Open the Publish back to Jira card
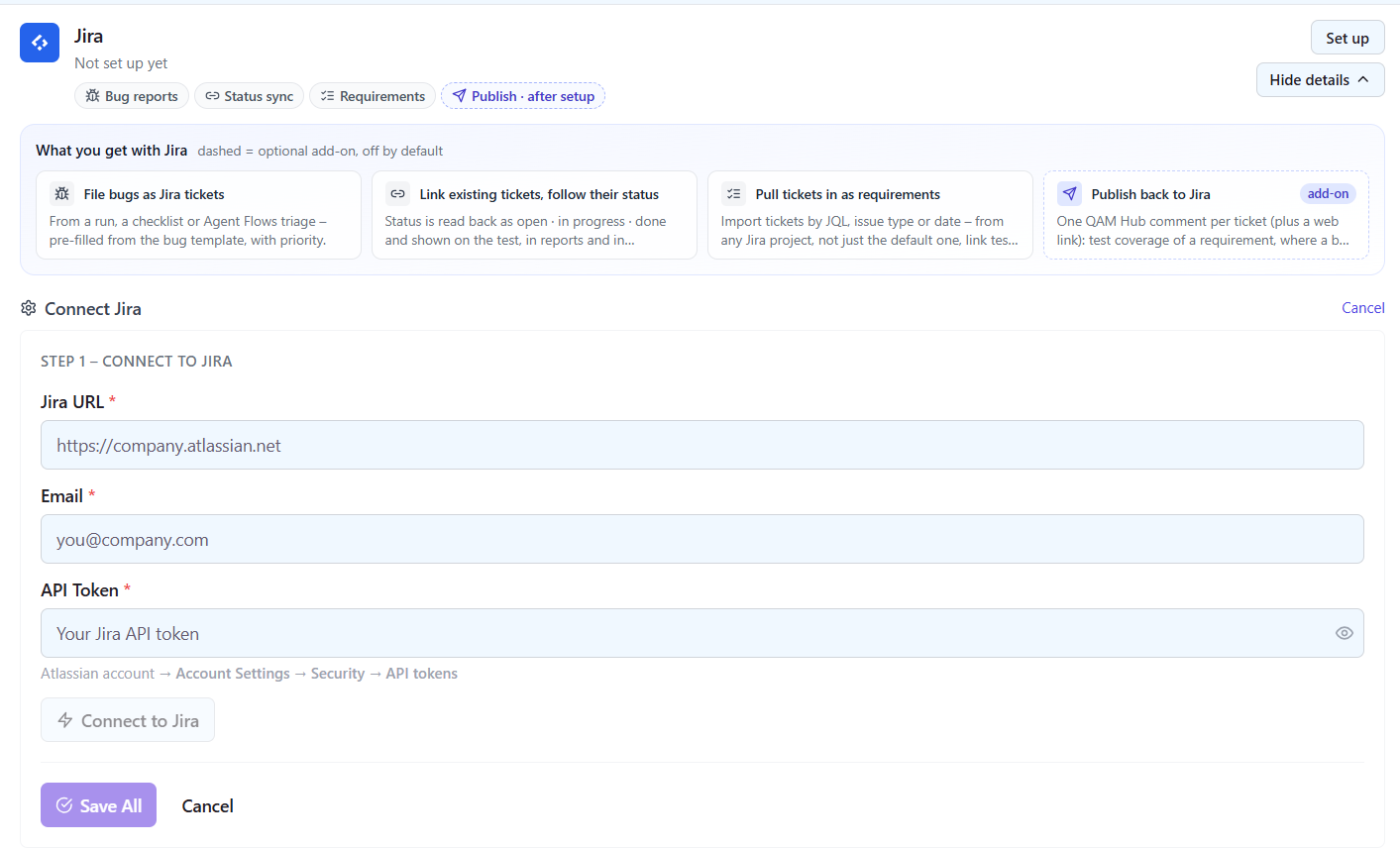This screenshot has width=1400, height=848. tap(1206, 215)
